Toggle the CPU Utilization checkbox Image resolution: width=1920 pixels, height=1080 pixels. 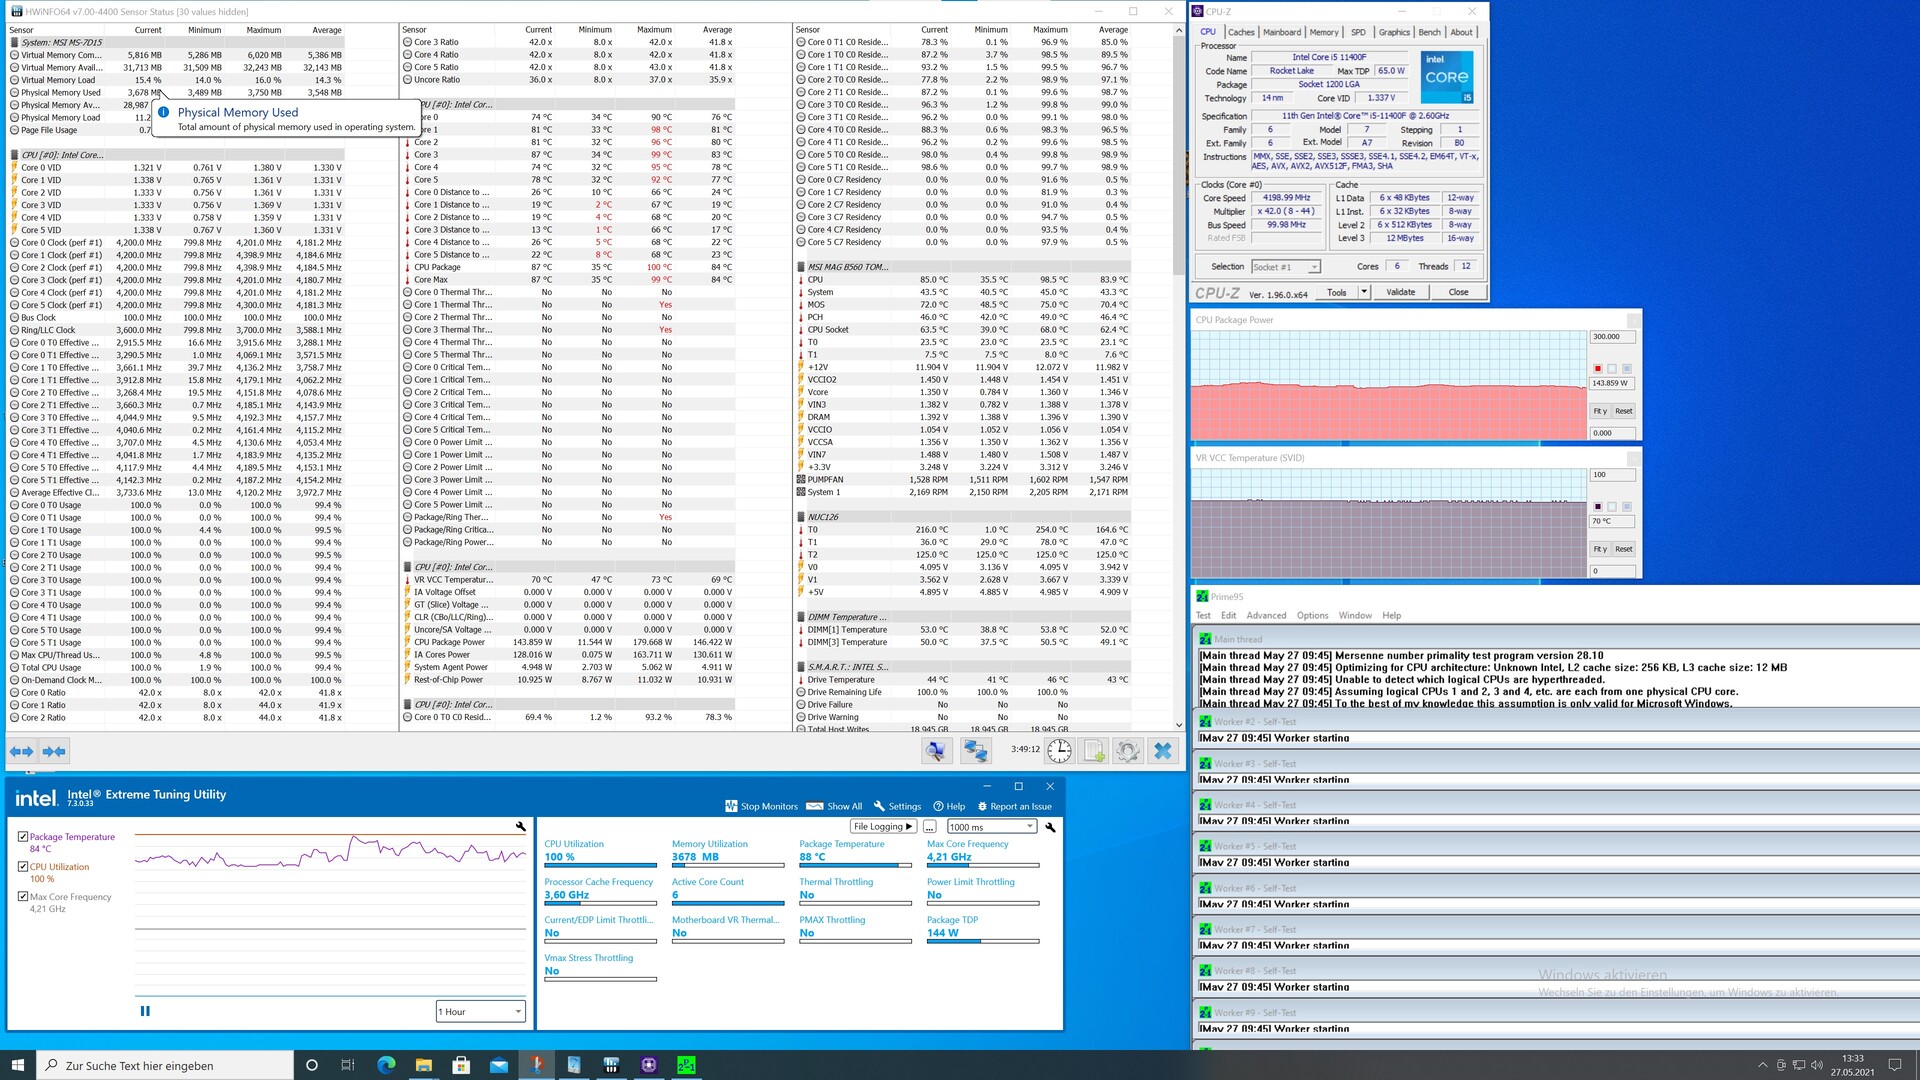[x=23, y=867]
